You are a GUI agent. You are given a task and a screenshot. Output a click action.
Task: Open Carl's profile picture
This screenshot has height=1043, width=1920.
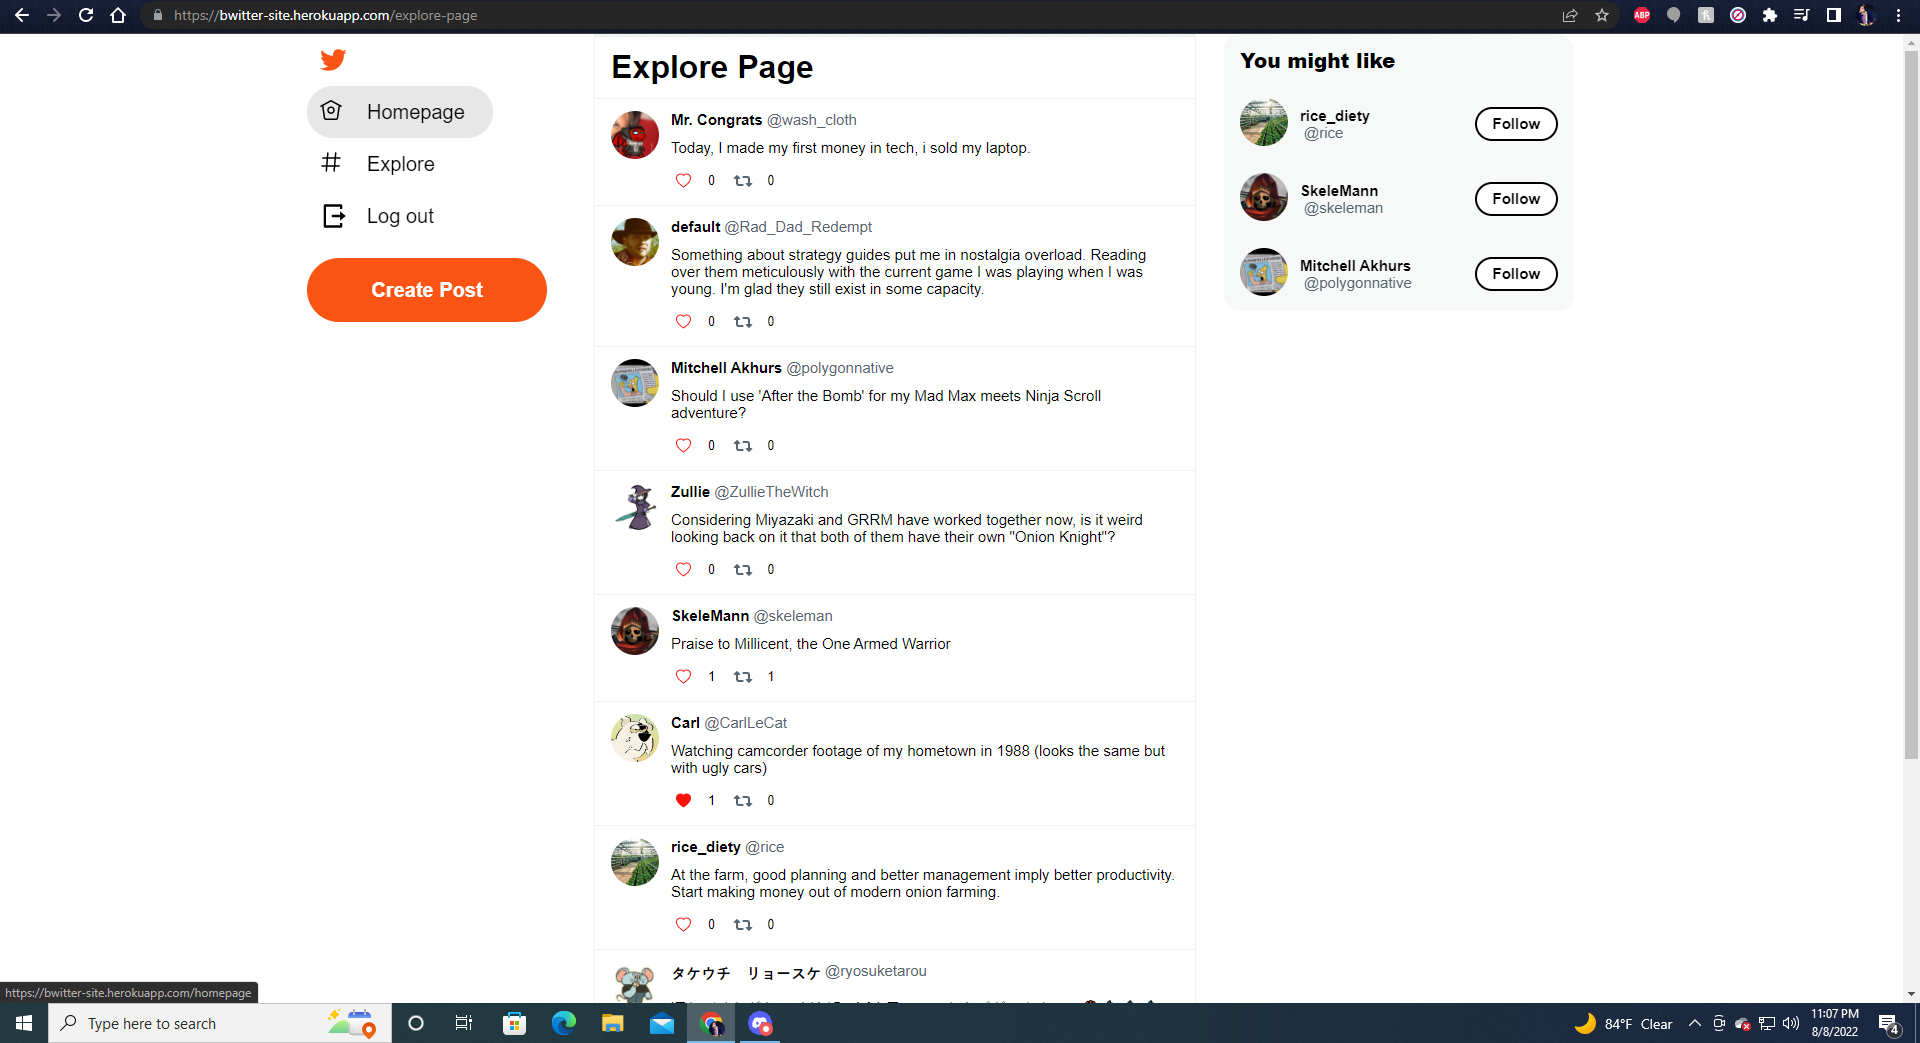pos(634,738)
